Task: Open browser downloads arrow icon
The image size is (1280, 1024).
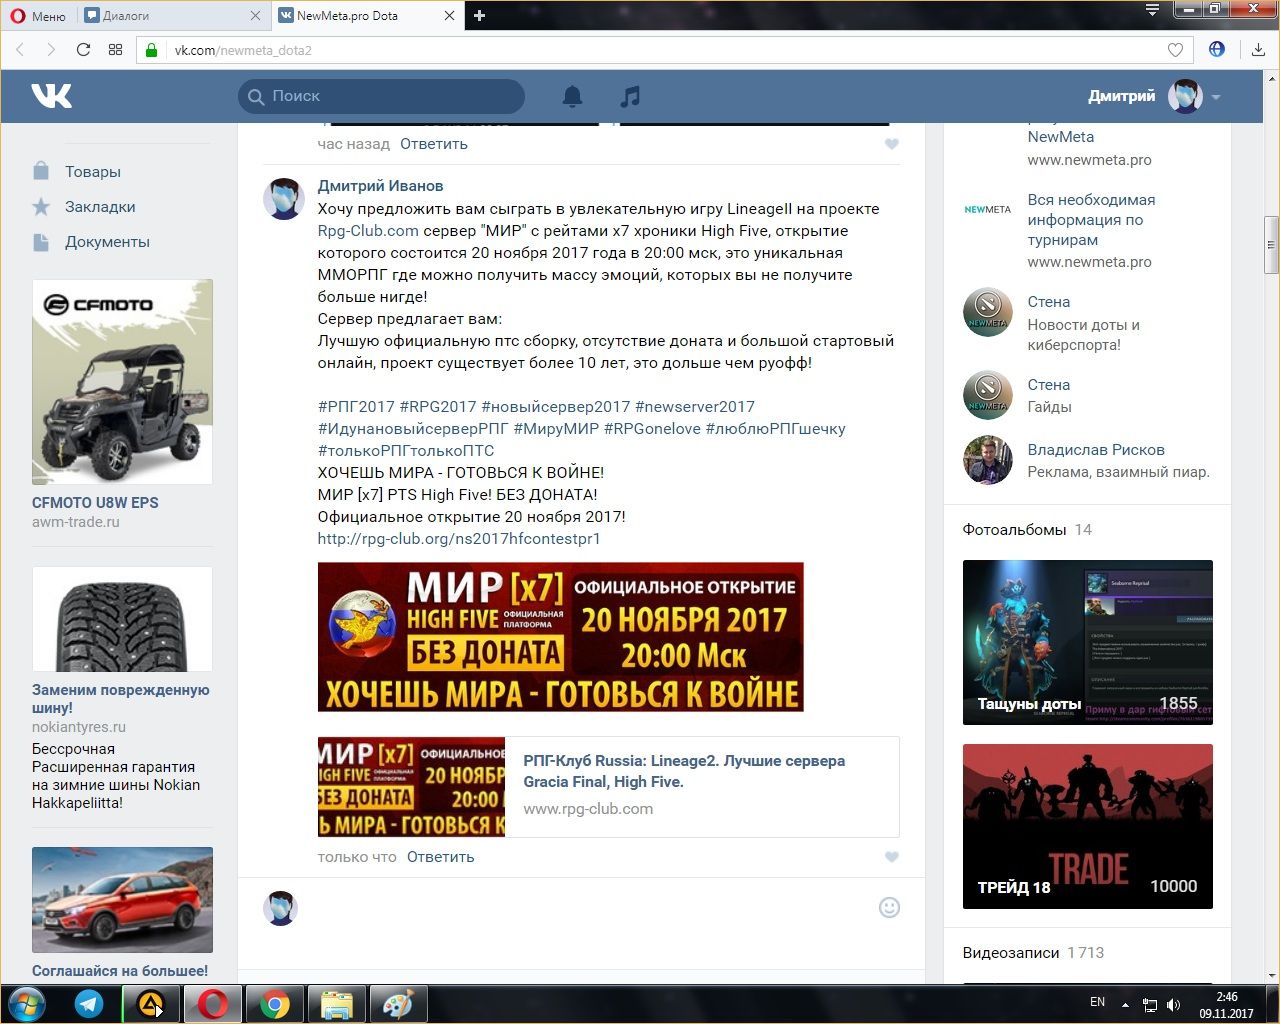Action: point(1258,50)
